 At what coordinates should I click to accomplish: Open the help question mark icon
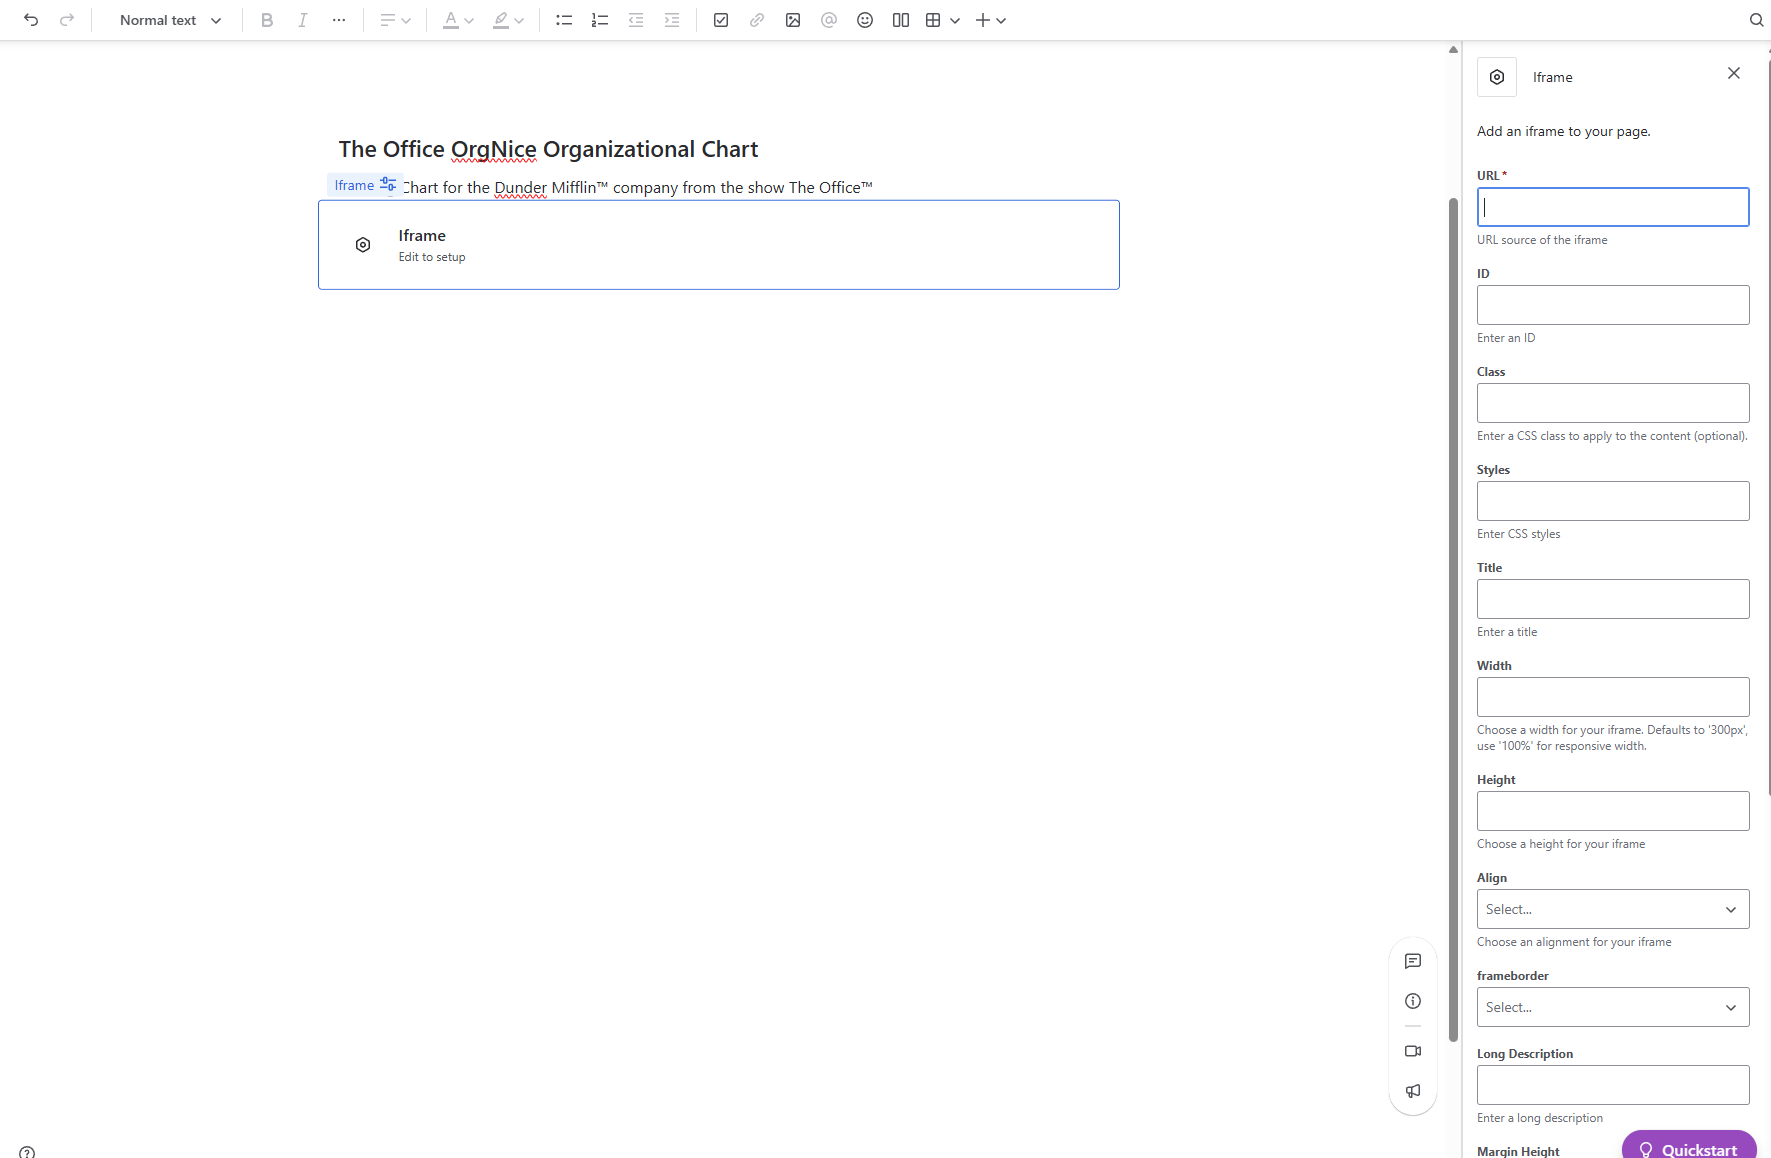(x=27, y=1152)
